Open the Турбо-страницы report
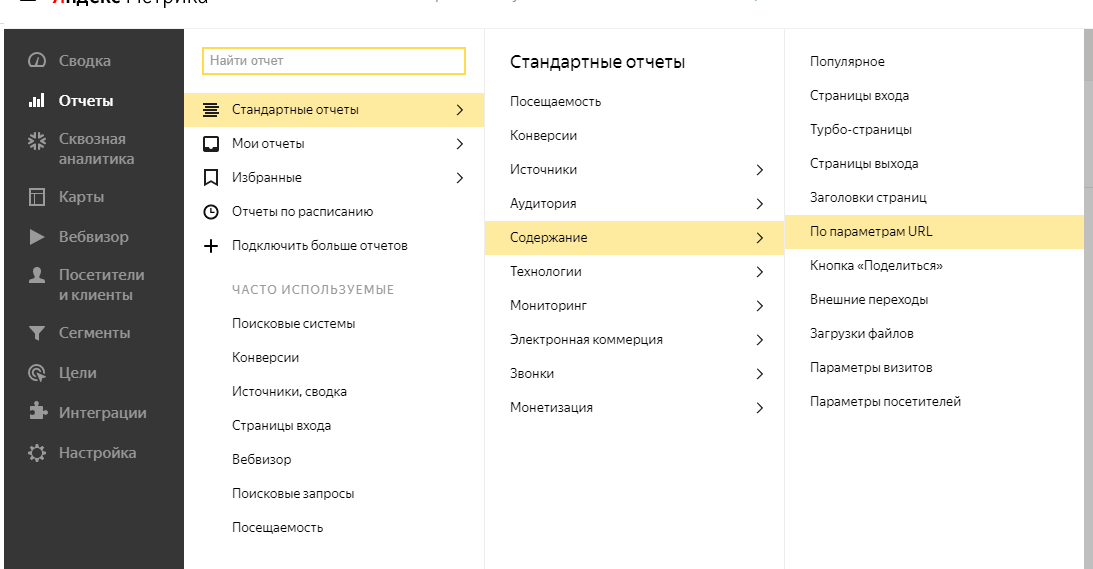The height and width of the screenshot is (569, 1093). [861, 130]
